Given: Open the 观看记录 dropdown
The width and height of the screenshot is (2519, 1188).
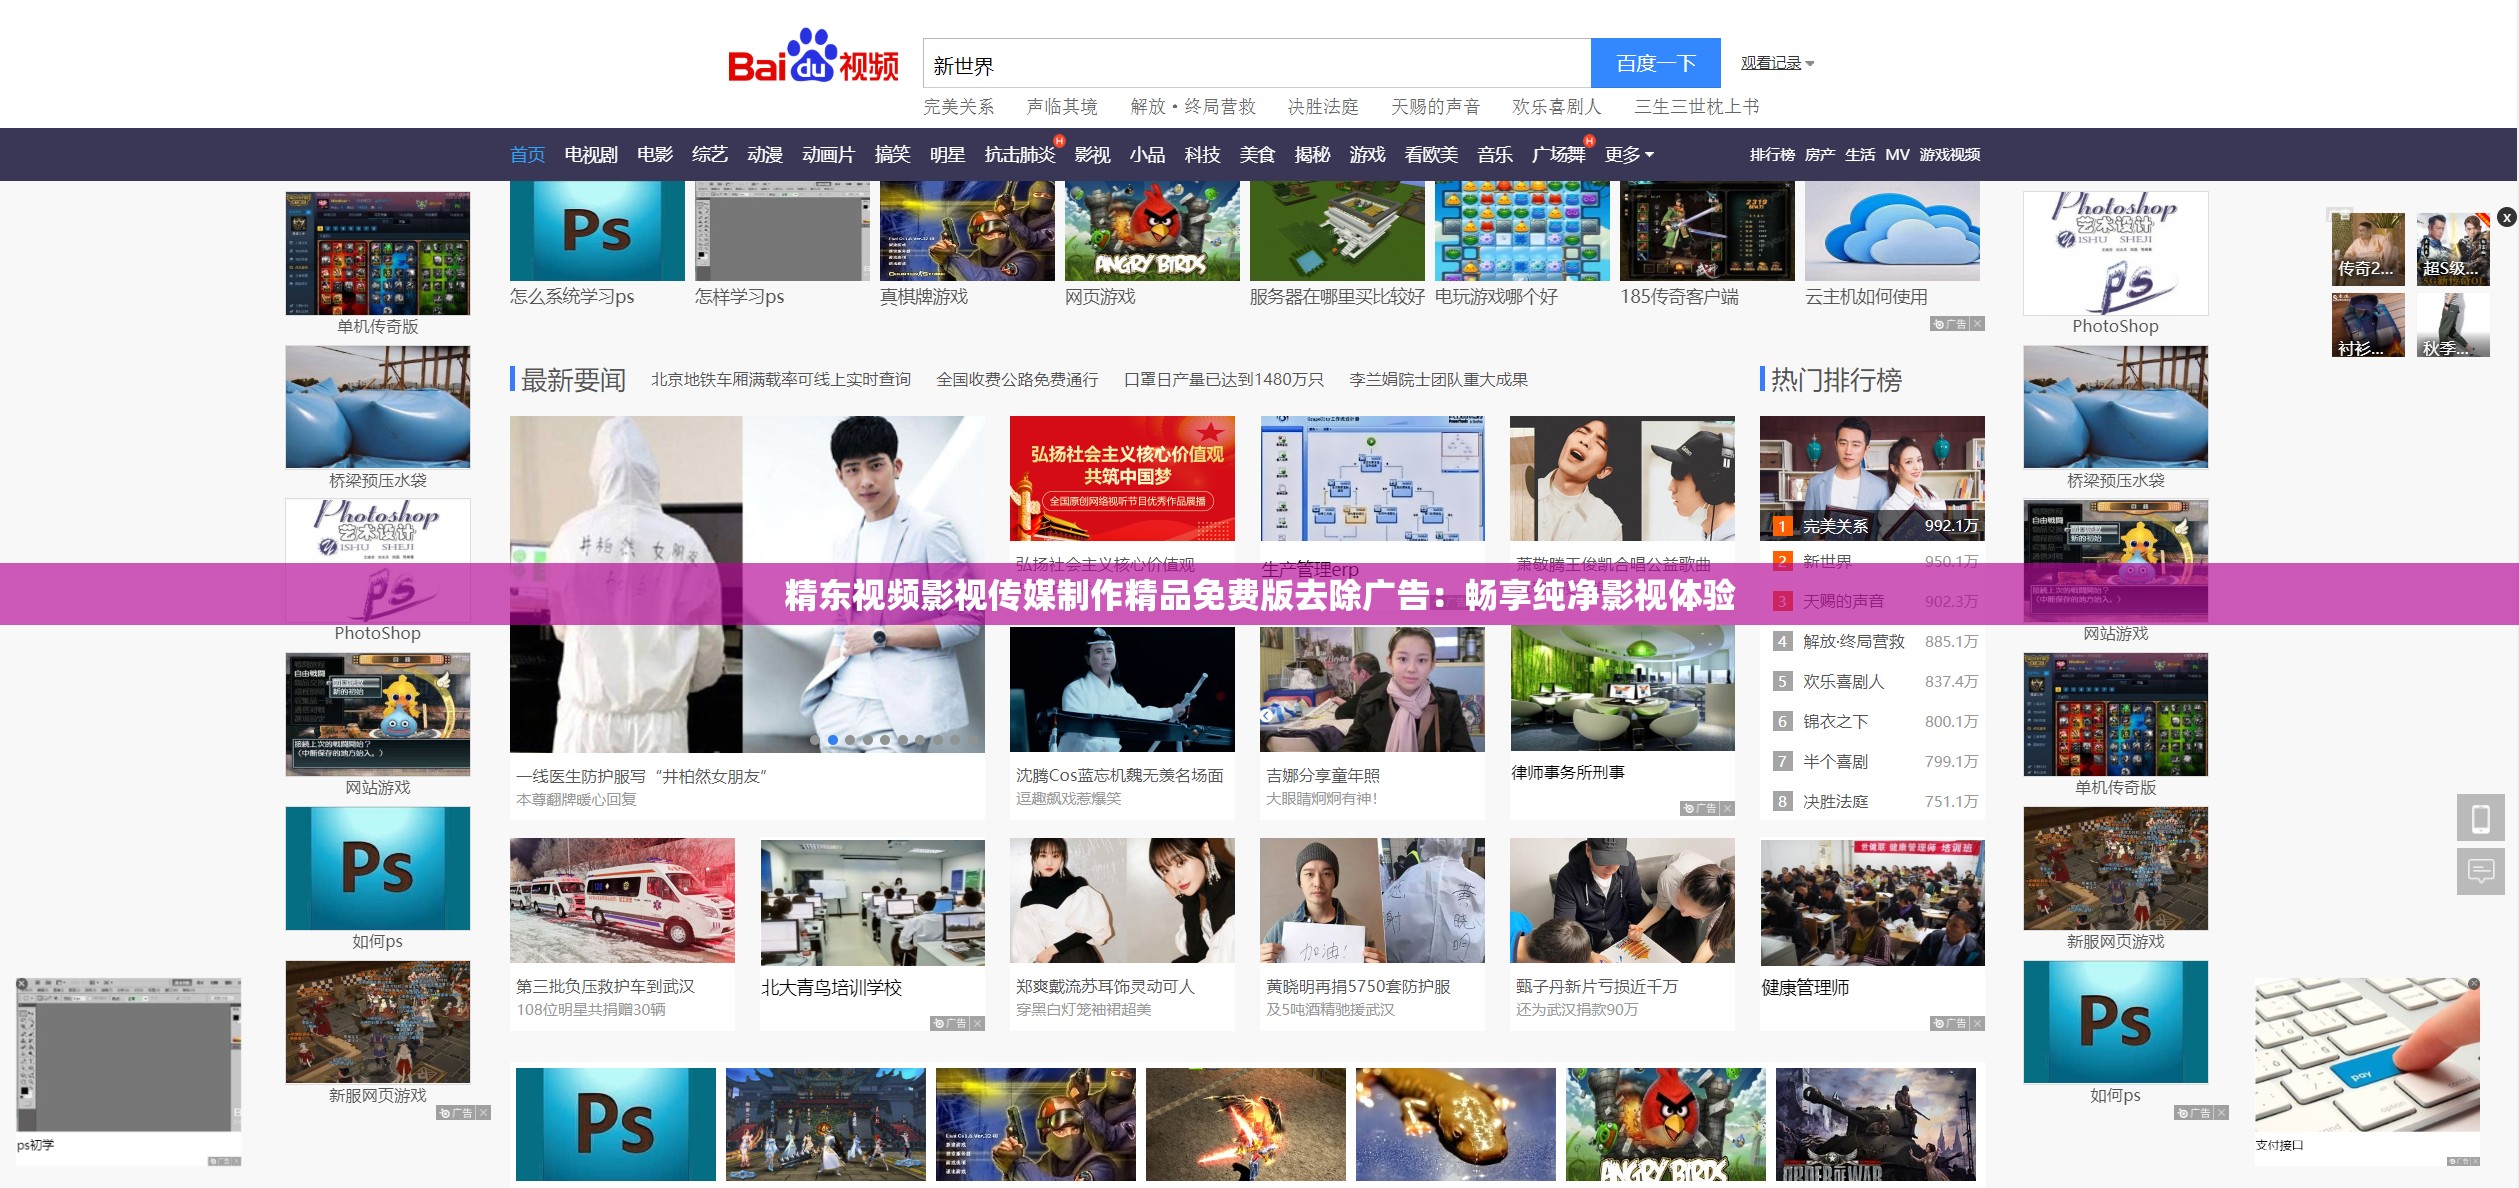Looking at the screenshot, I should [x=1777, y=63].
